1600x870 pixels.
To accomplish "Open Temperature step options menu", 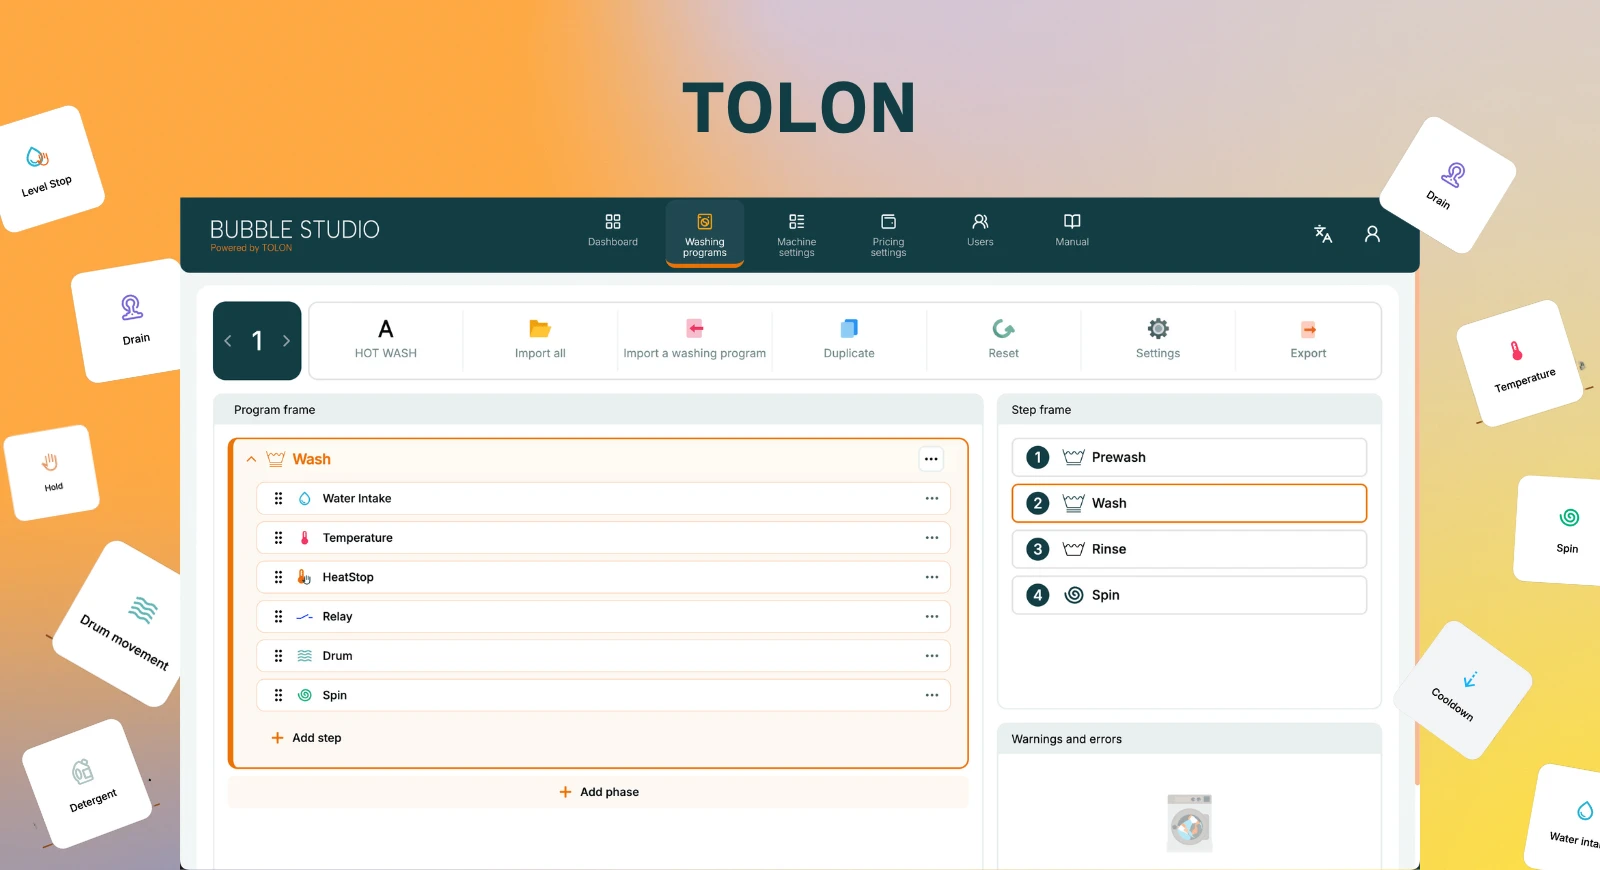I will [932, 538].
